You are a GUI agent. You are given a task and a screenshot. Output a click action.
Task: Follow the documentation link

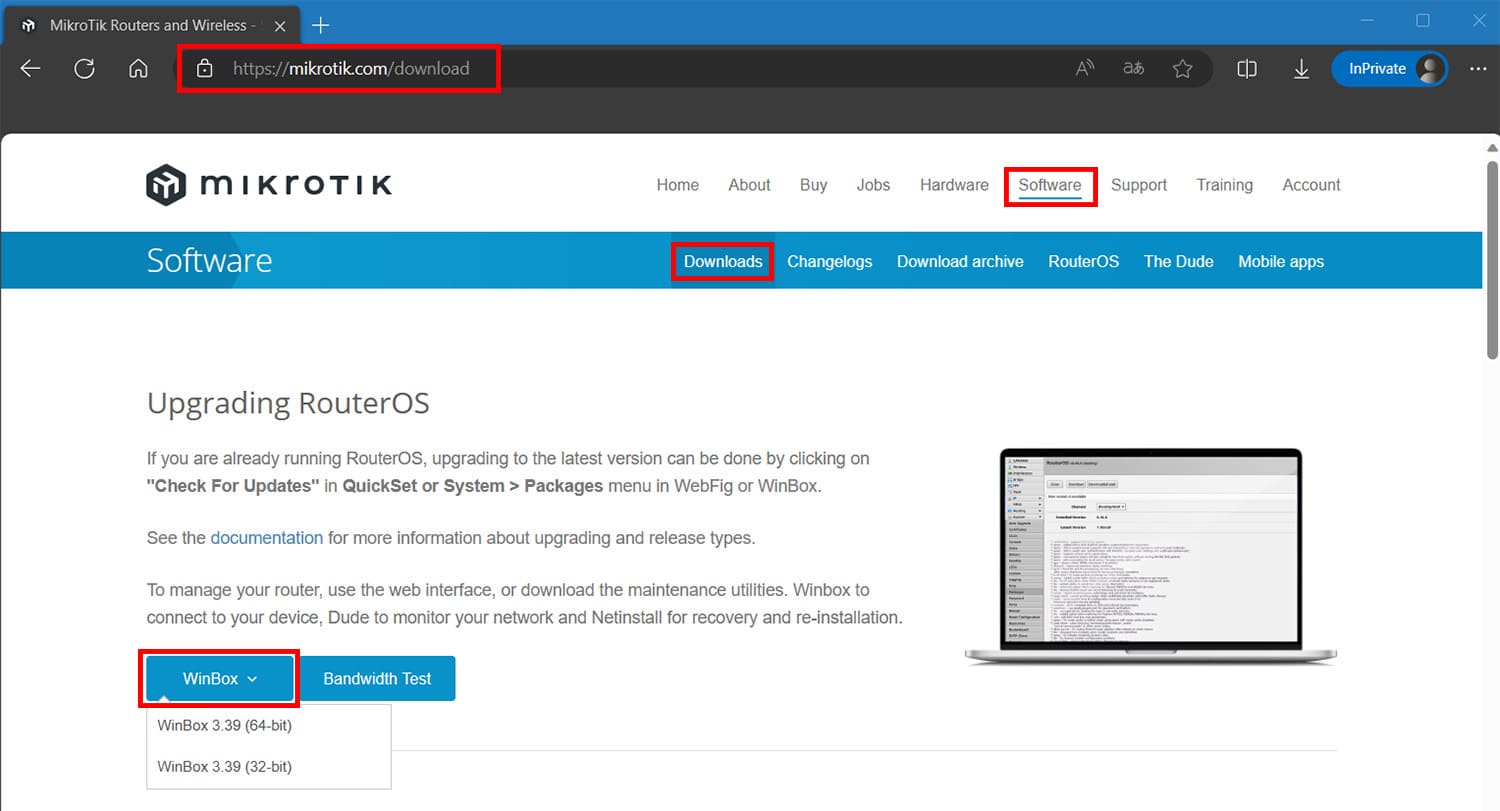click(267, 538)
